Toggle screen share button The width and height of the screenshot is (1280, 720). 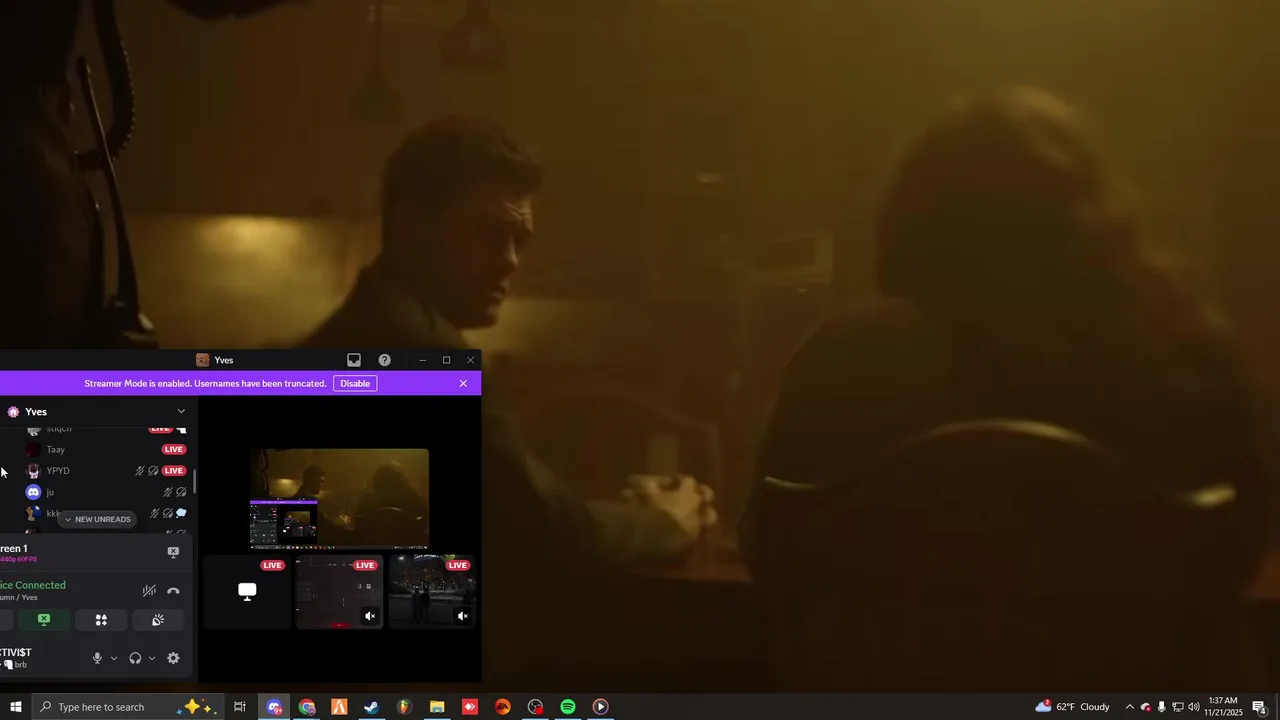[44, 620]
